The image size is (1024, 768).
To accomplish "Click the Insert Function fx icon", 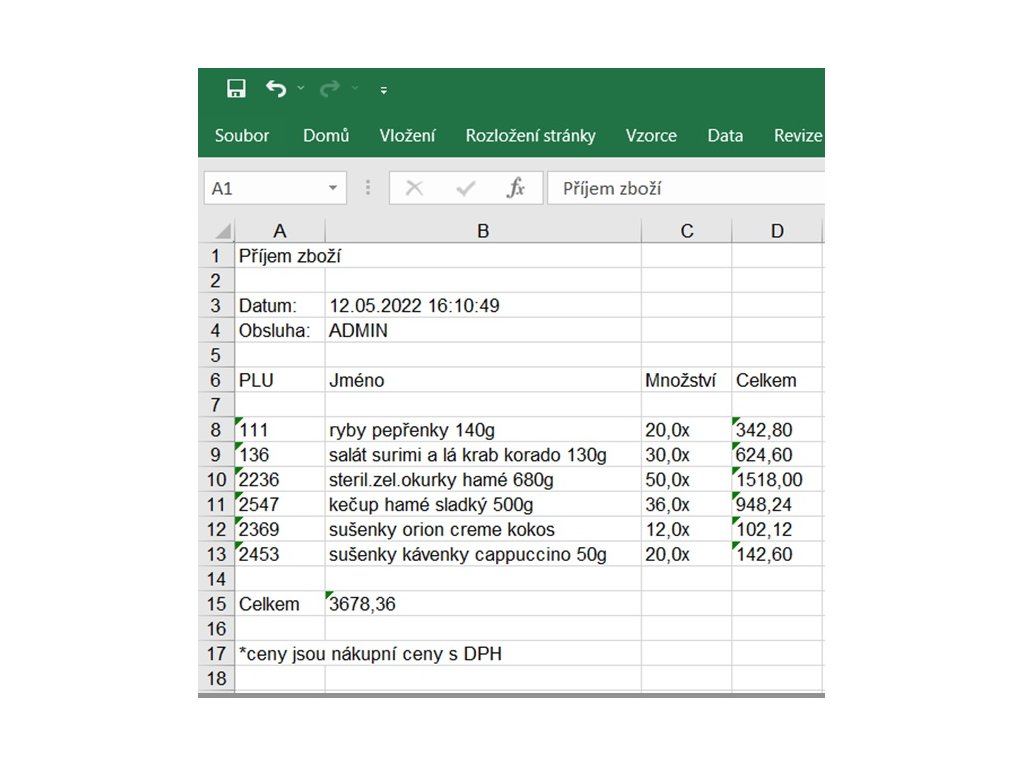I will [x=515, y=189].
